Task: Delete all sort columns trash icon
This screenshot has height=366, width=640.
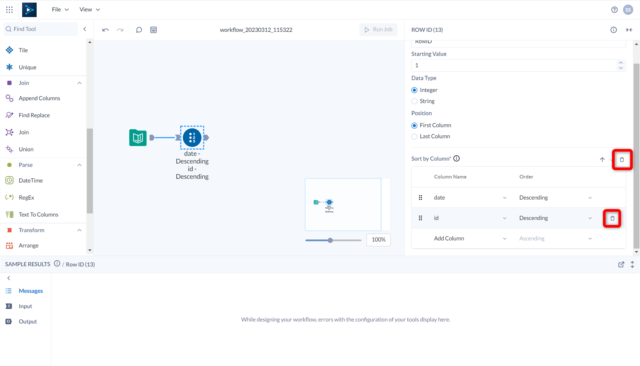Action: [x=622, y=160]
